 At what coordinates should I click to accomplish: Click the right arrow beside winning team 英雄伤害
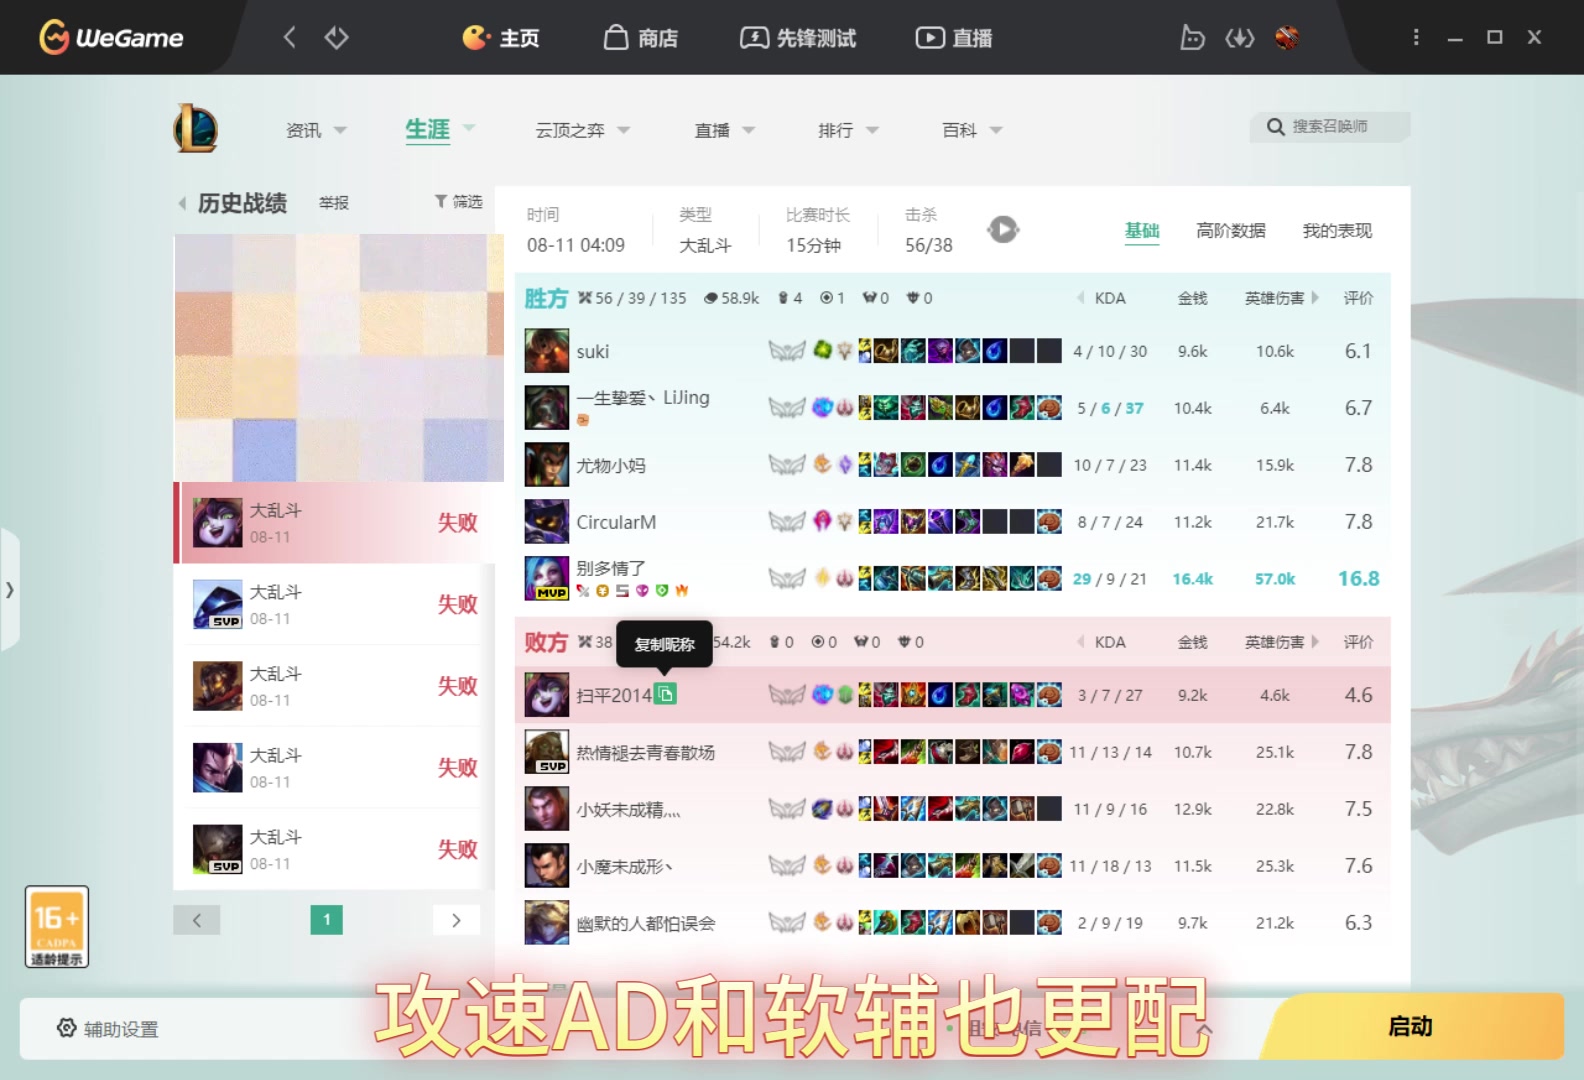click(x=1315, y=298)
